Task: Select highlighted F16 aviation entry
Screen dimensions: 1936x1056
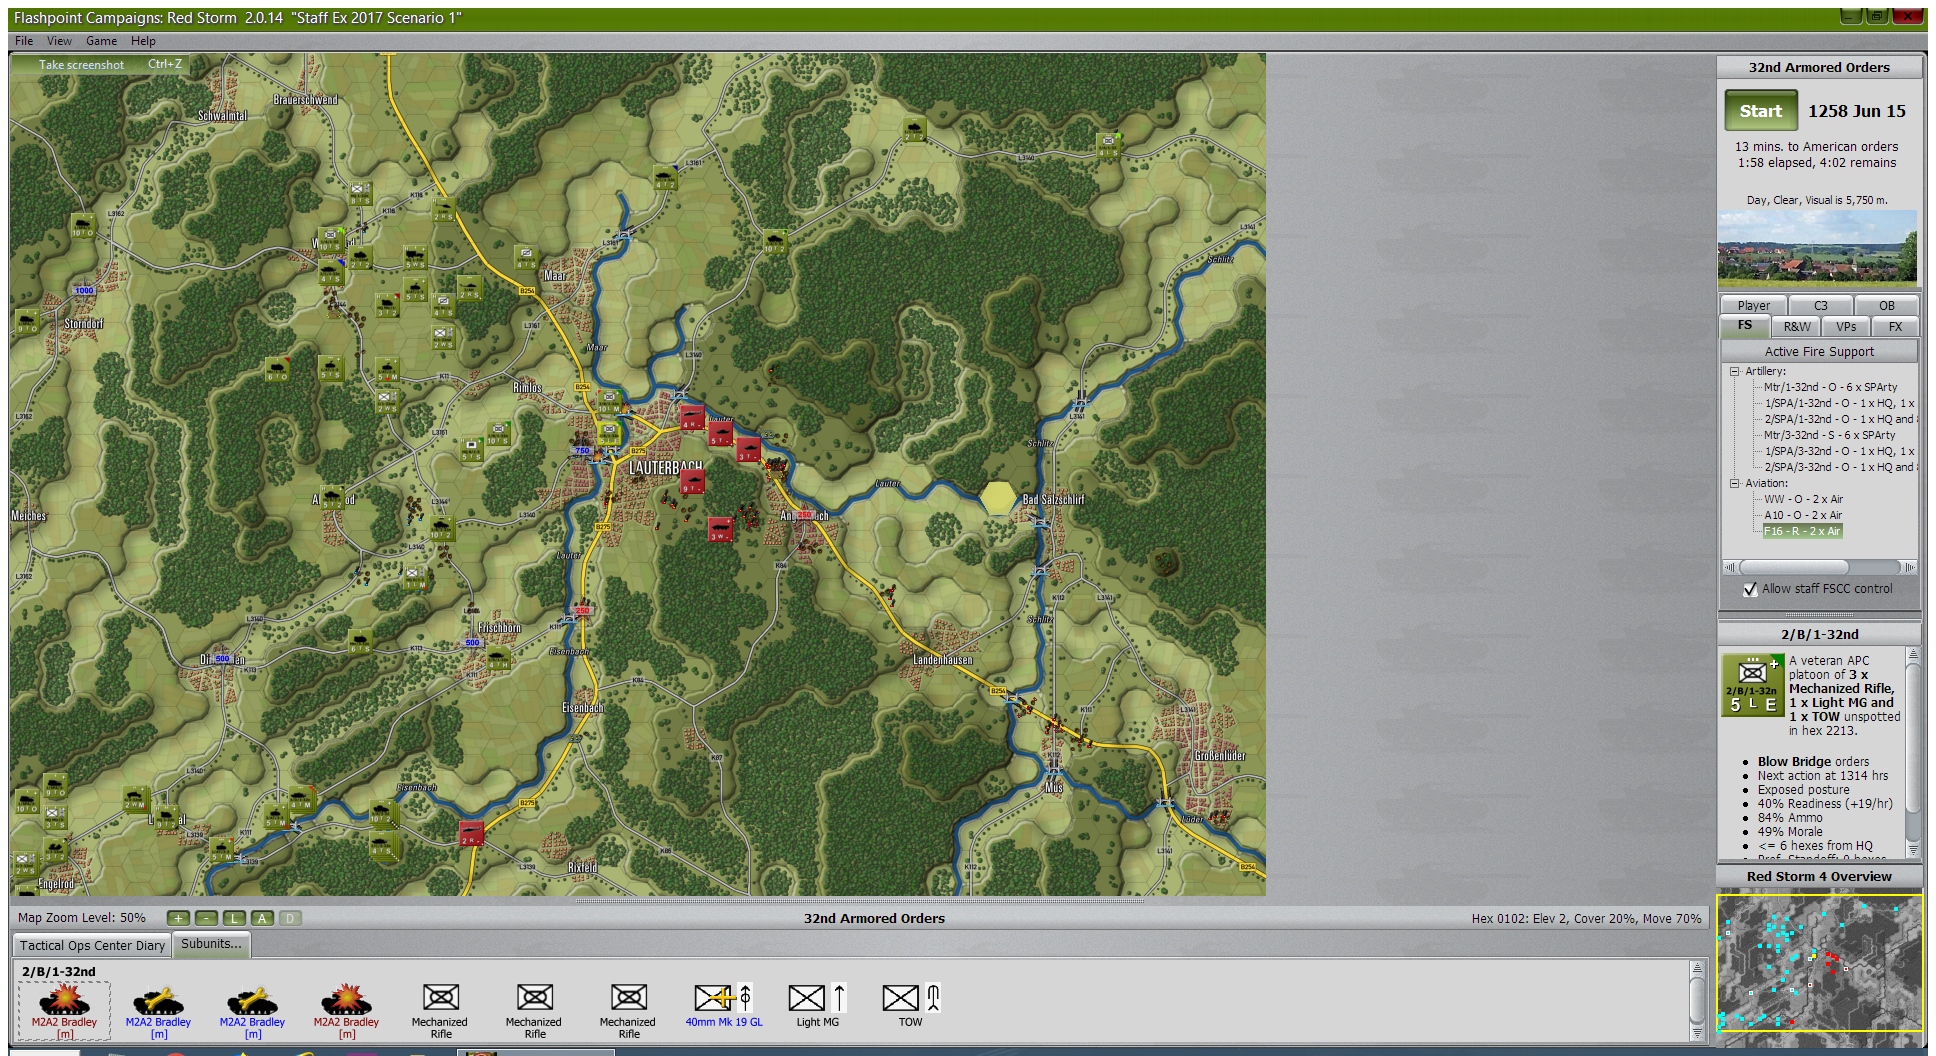Action: [x=1802, y=531]
